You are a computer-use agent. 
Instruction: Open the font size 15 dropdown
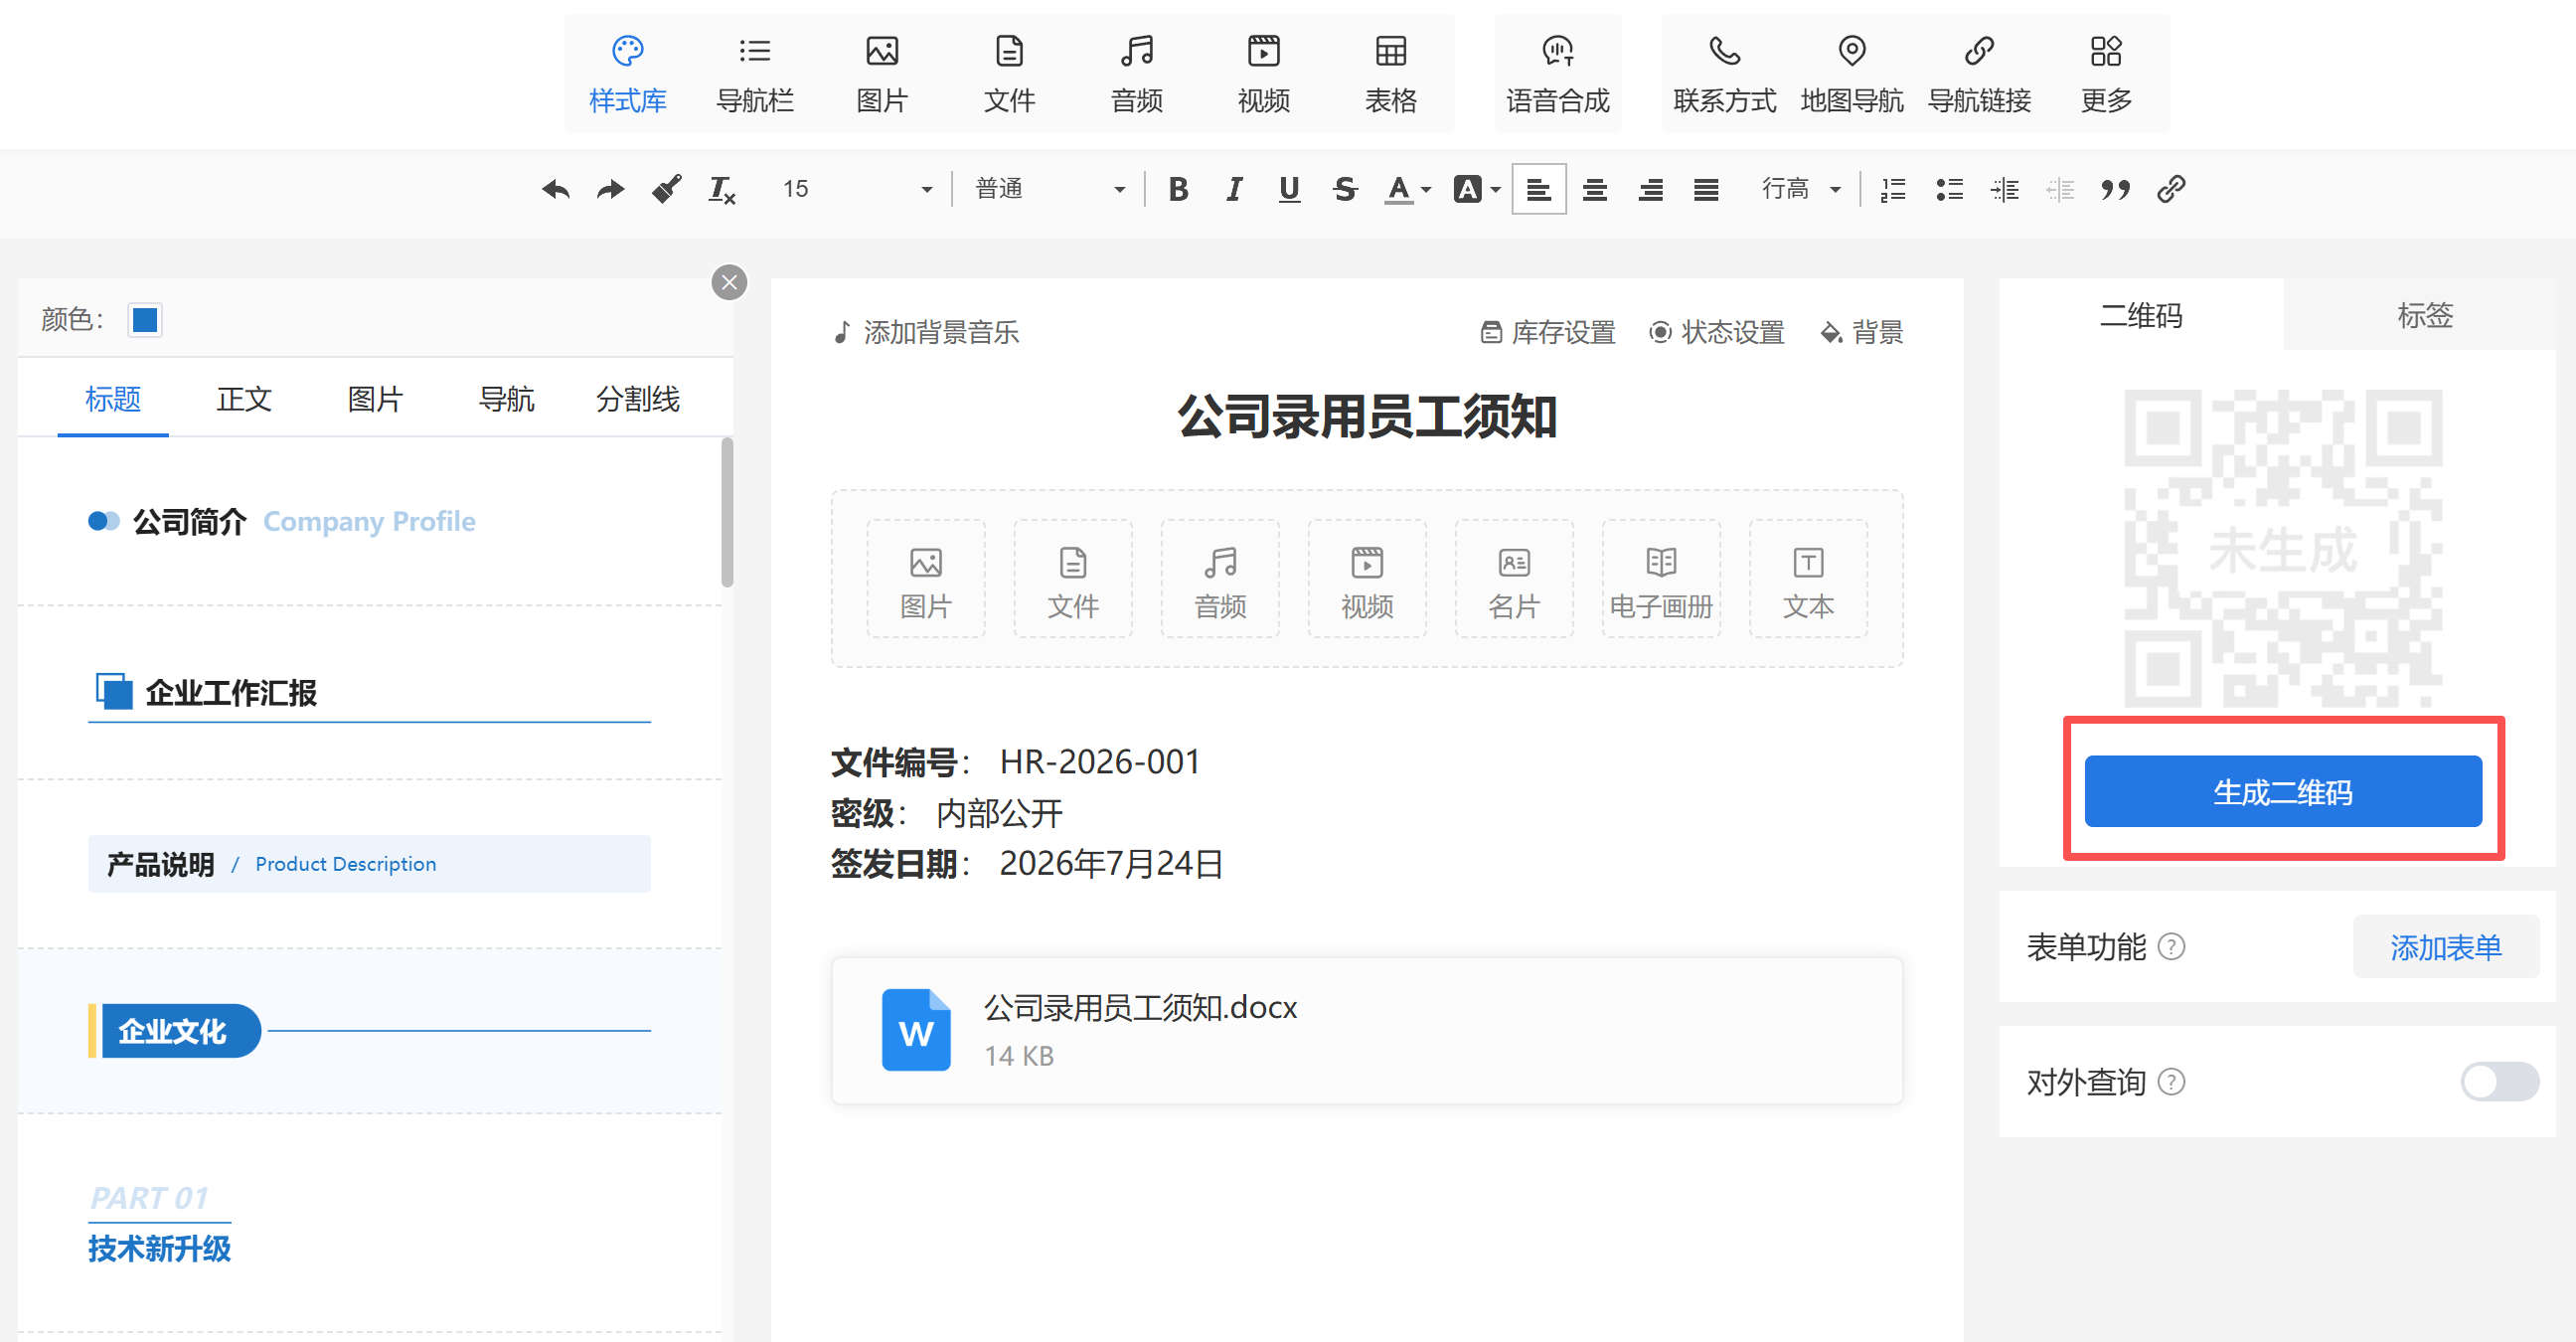coord(858,189)
